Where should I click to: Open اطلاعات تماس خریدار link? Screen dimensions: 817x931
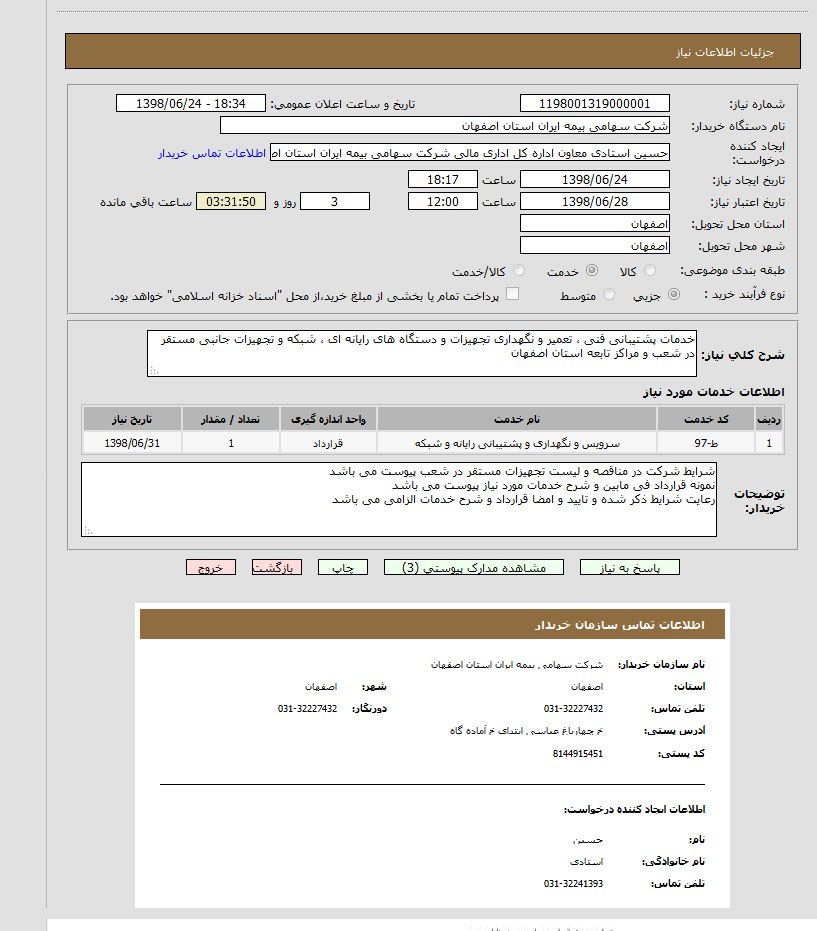tap(211, 153)
